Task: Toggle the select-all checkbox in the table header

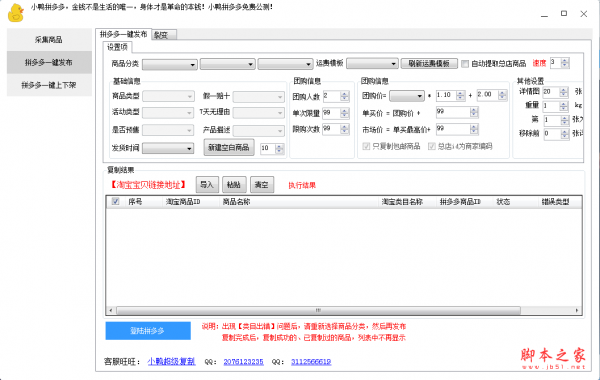Action: tap(115, 202)
